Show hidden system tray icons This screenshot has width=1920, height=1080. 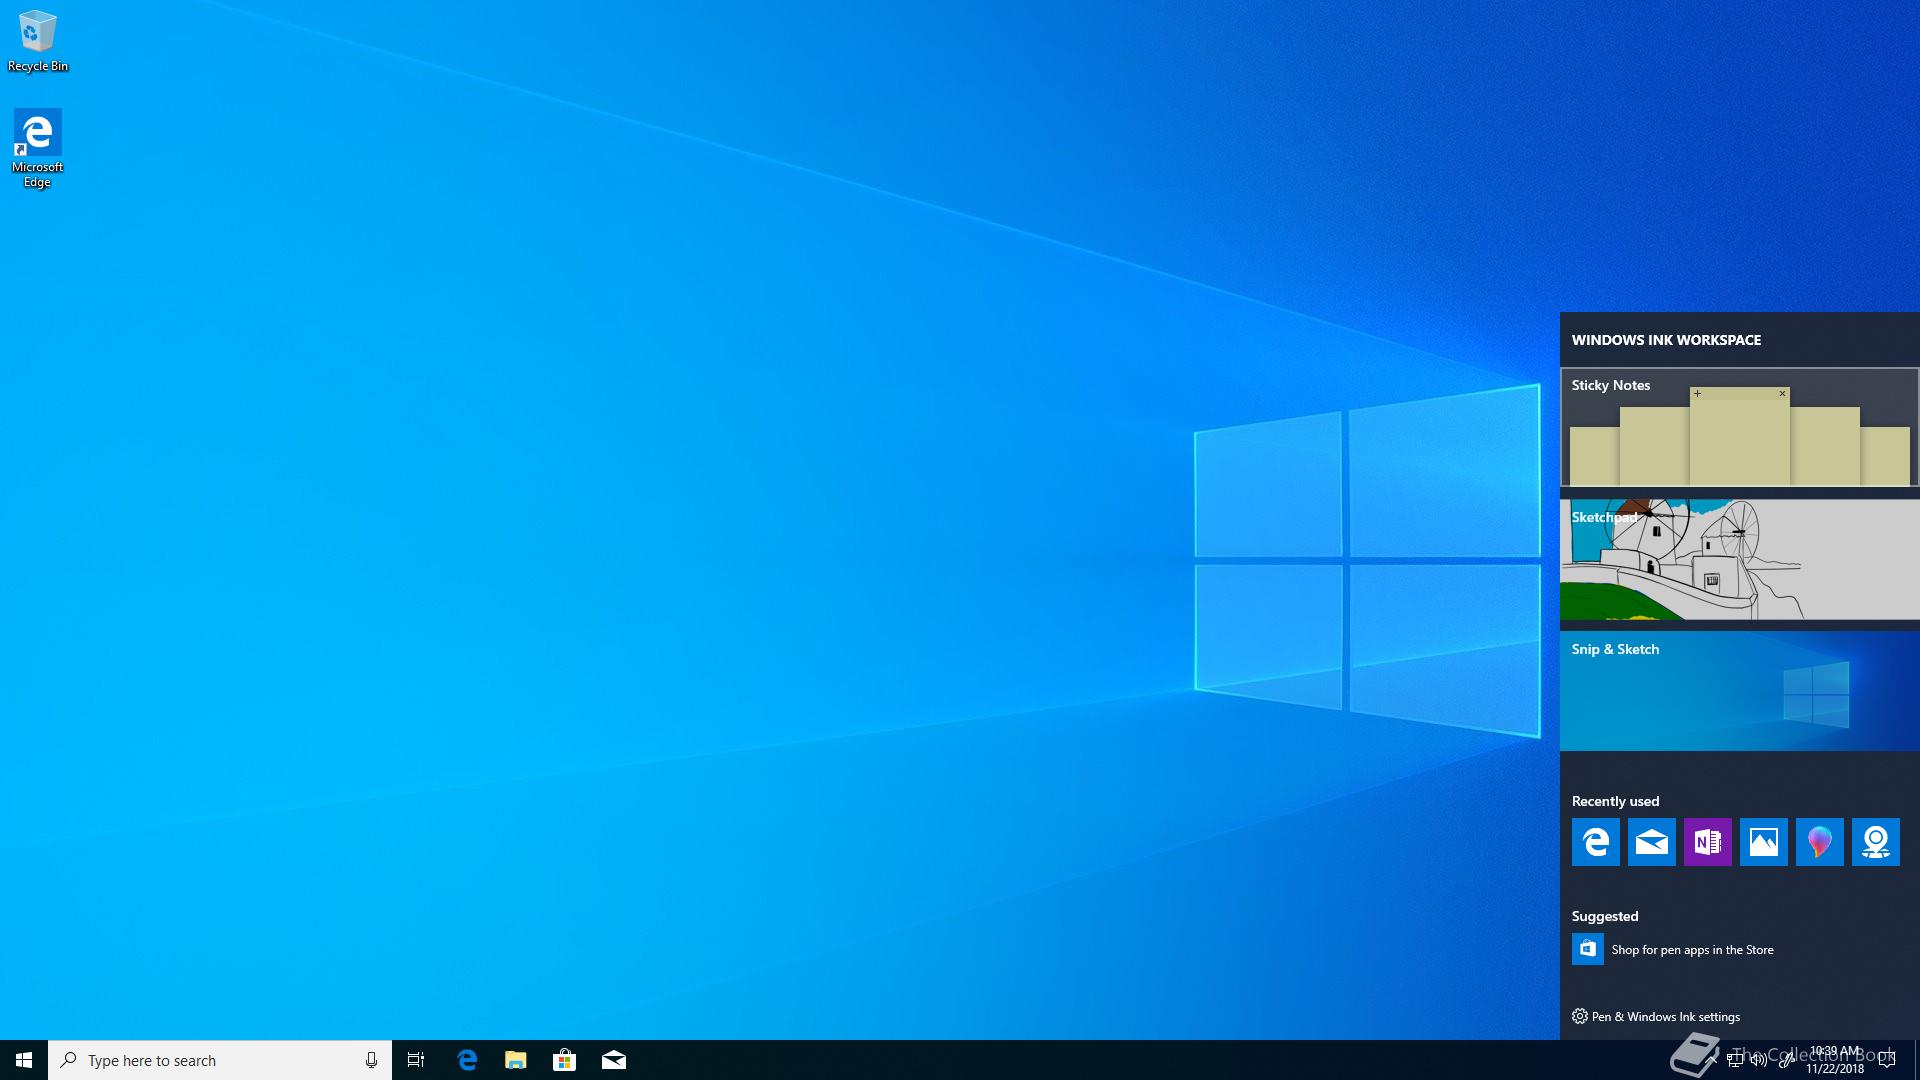pos(1711,1060)
